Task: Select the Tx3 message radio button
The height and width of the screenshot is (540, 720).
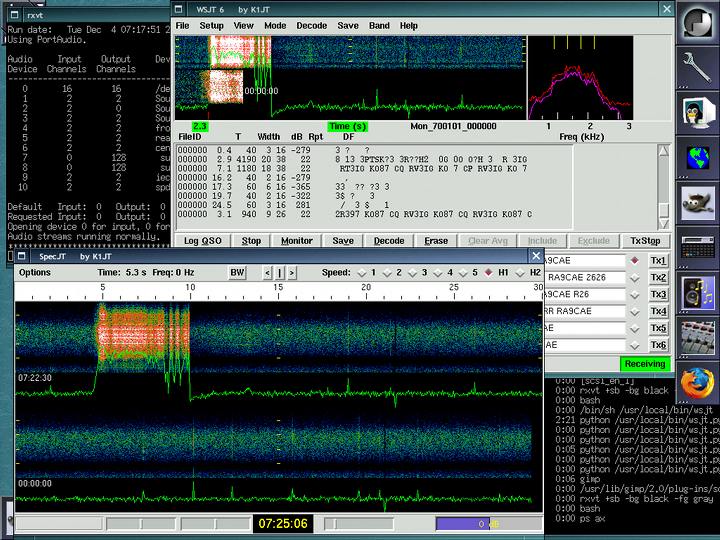Action: coord(635,295)
